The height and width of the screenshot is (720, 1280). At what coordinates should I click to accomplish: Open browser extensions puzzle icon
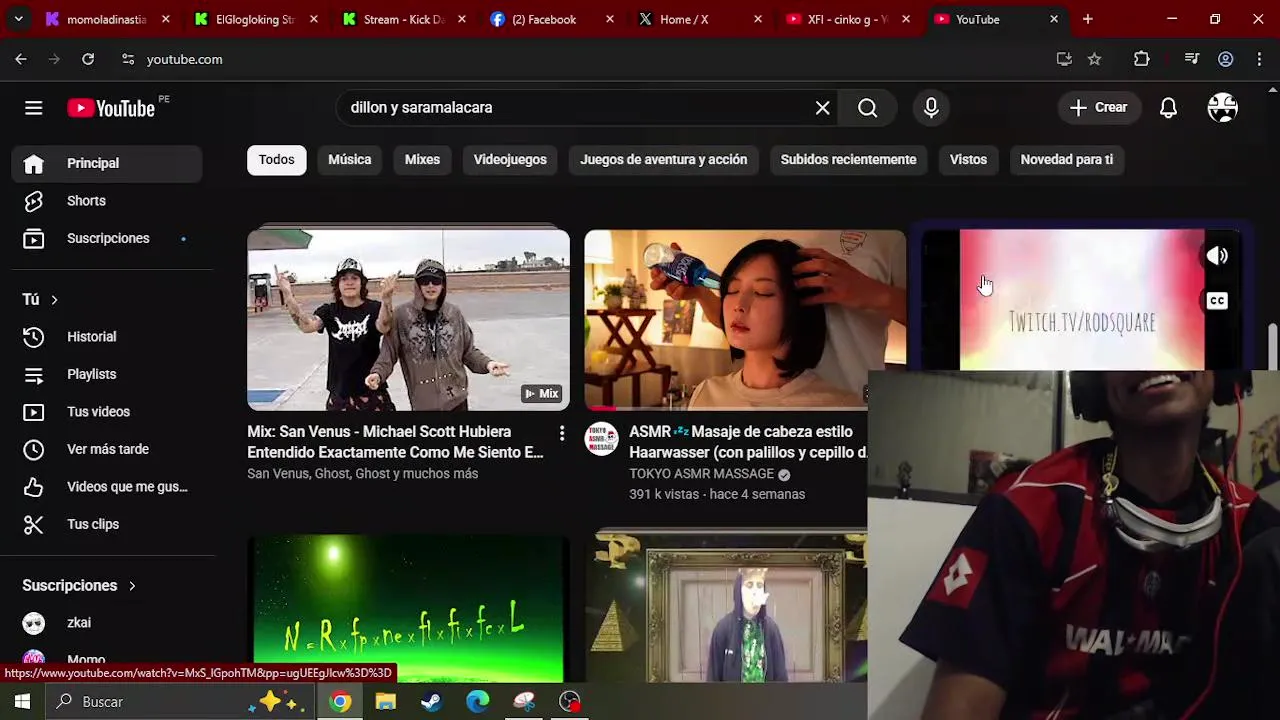click(x=1141, y=59)
